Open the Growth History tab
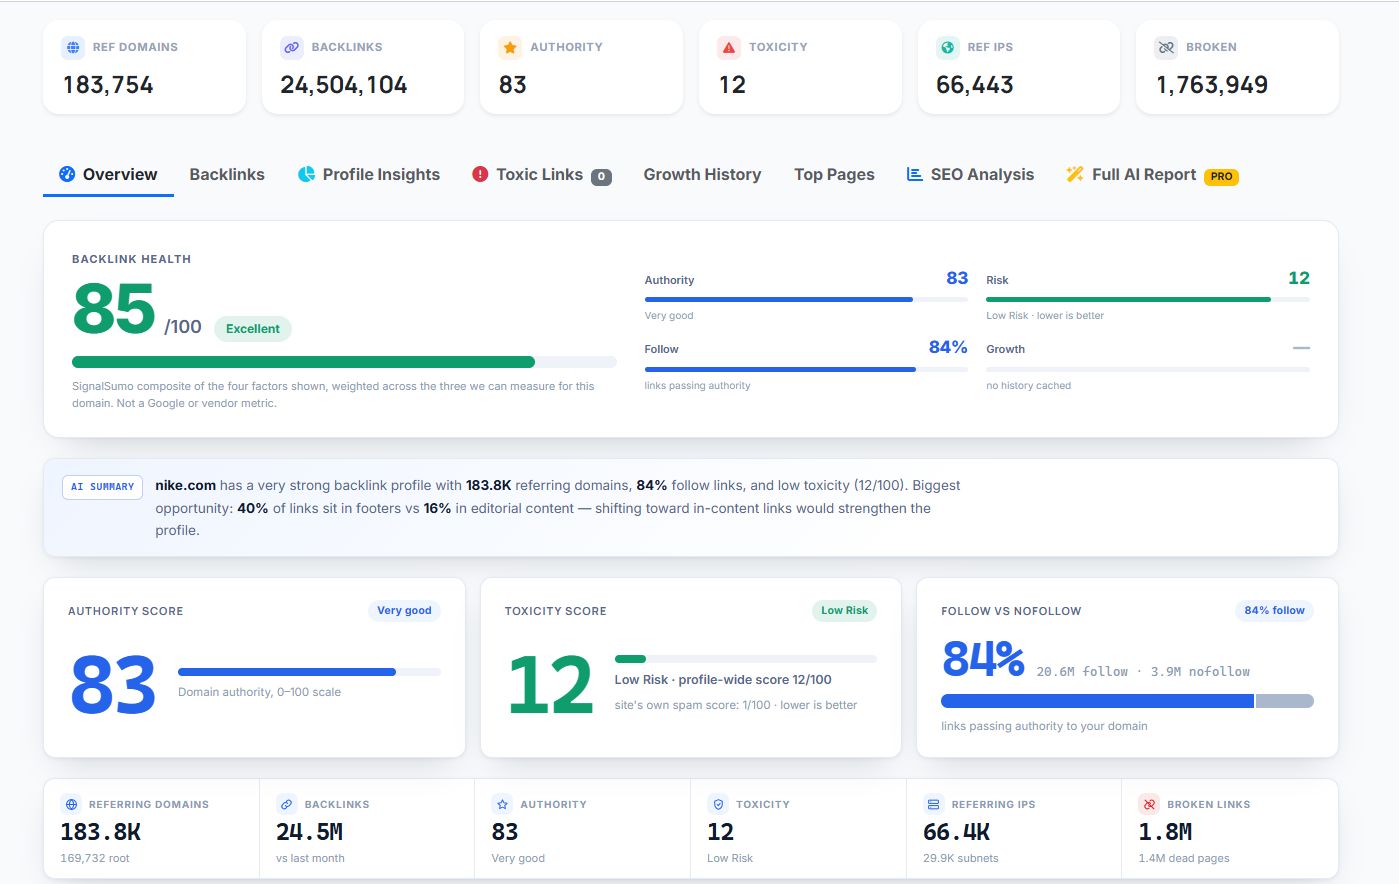The image size is (1399, 884). (702, 175)
